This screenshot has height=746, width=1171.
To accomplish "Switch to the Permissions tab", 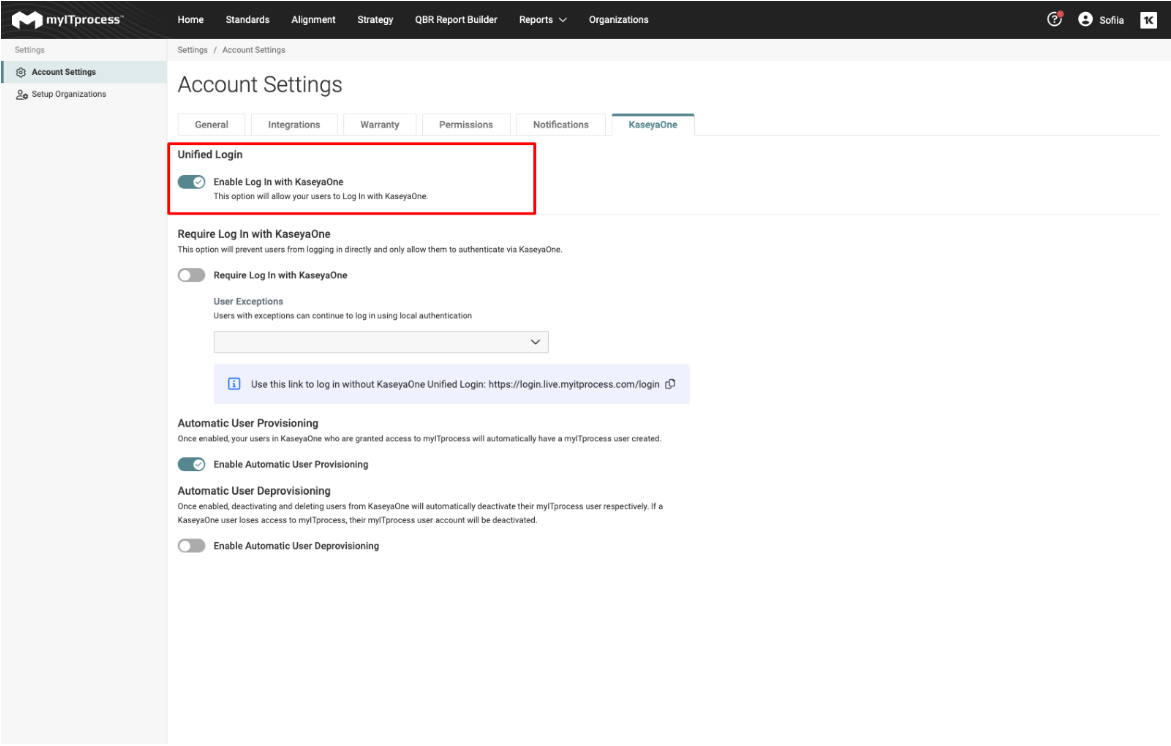I will pos(466,125).
